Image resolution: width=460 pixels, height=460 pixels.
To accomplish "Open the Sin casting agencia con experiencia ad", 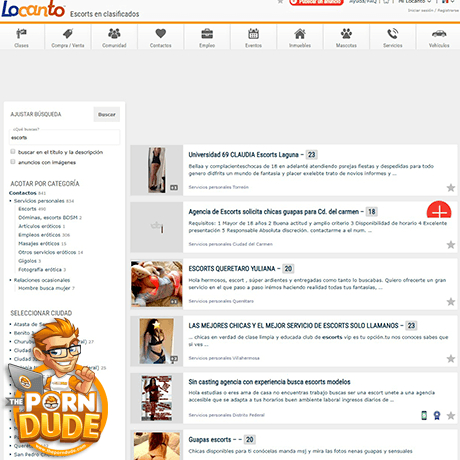I will coord(269,382).
